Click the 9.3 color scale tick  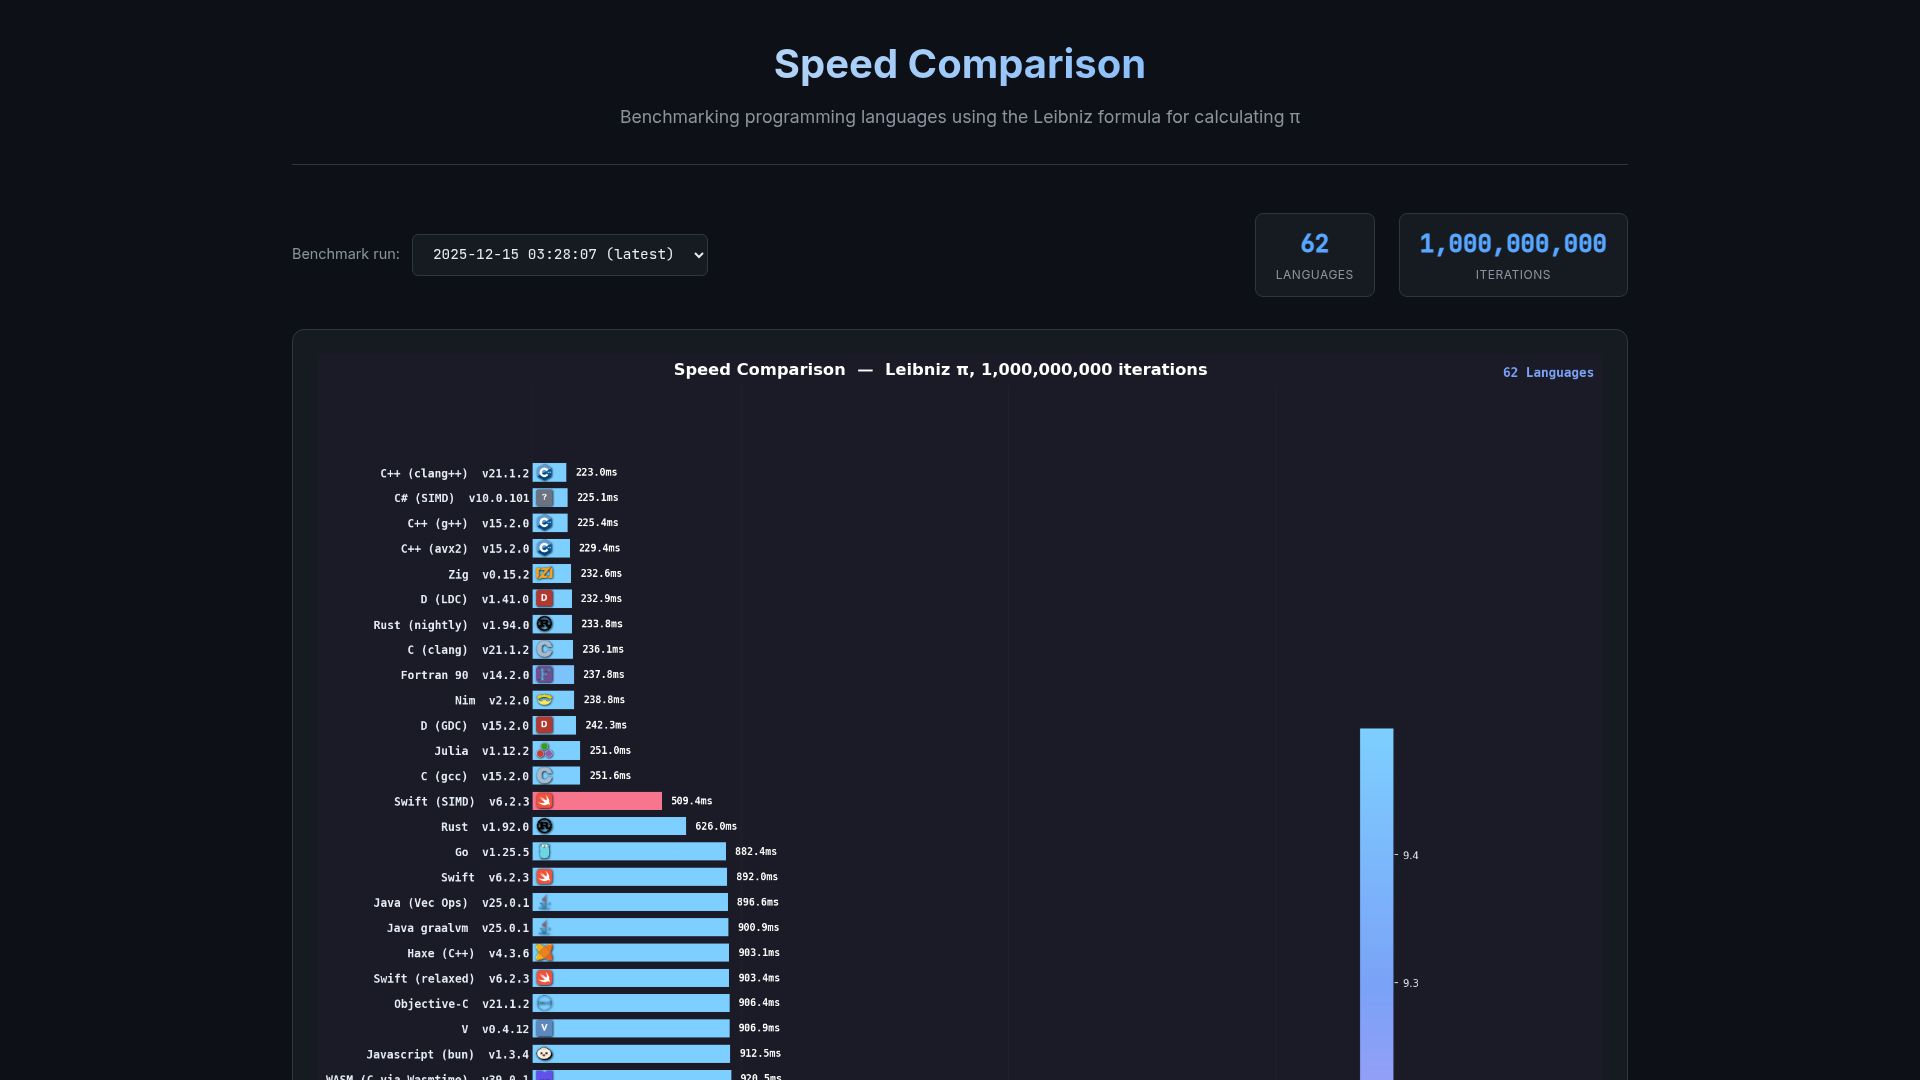(x=1410, y=983)
